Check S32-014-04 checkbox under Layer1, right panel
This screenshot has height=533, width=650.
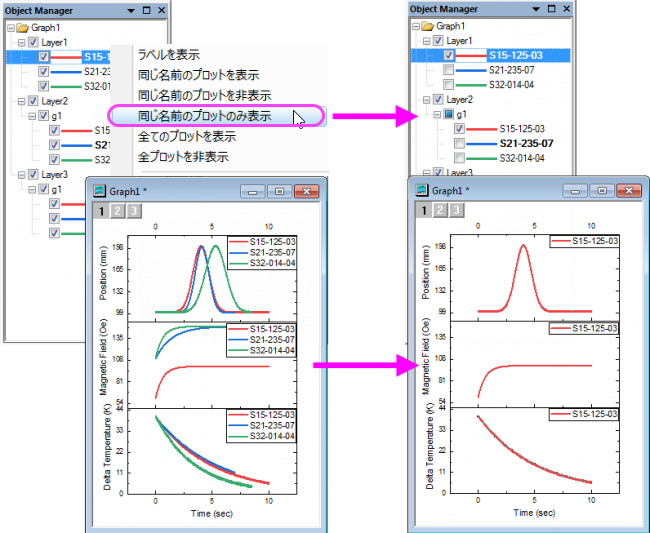(x=449, y=85)
